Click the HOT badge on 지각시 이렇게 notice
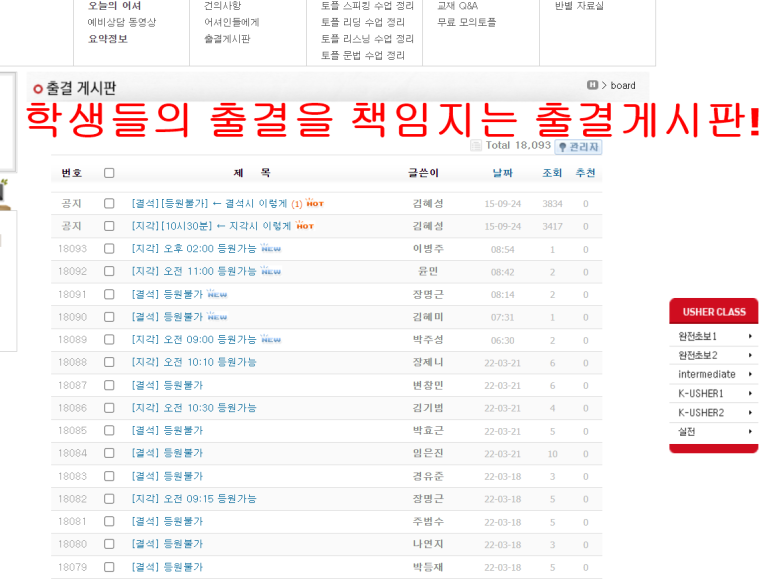Image resolution: width=773 pixels, height=584 pixels. (x=305, y=226)
